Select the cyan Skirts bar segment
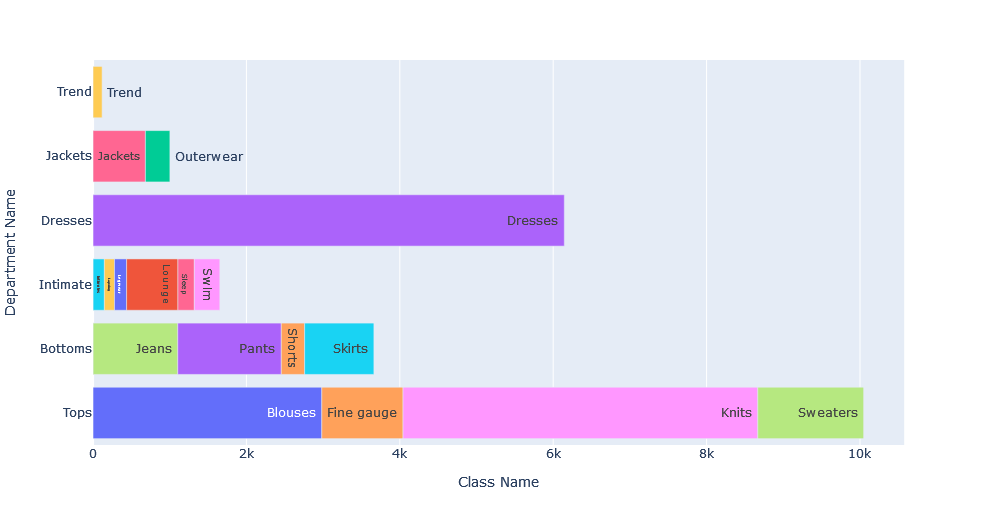This screenshot has width=983, height=525. (339, 349)
